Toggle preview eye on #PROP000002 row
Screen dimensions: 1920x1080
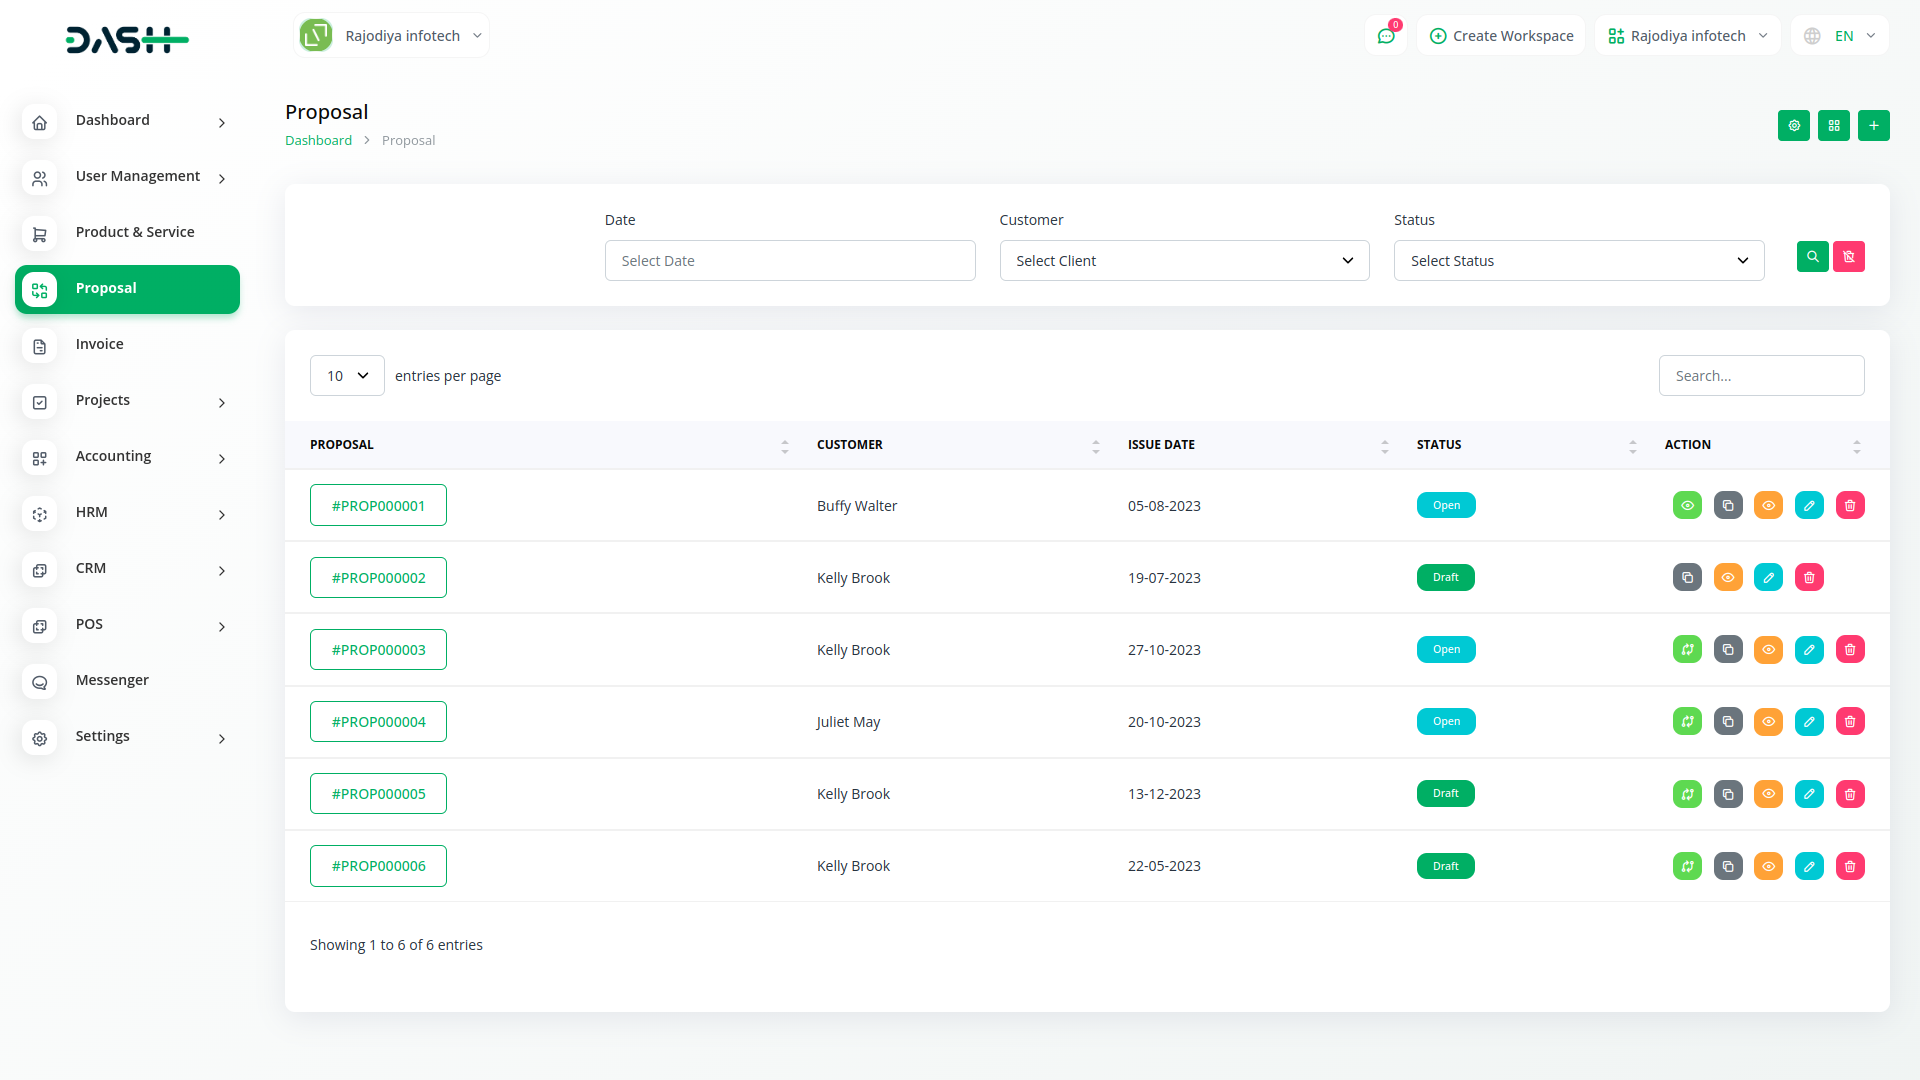tap(1728, 577)
